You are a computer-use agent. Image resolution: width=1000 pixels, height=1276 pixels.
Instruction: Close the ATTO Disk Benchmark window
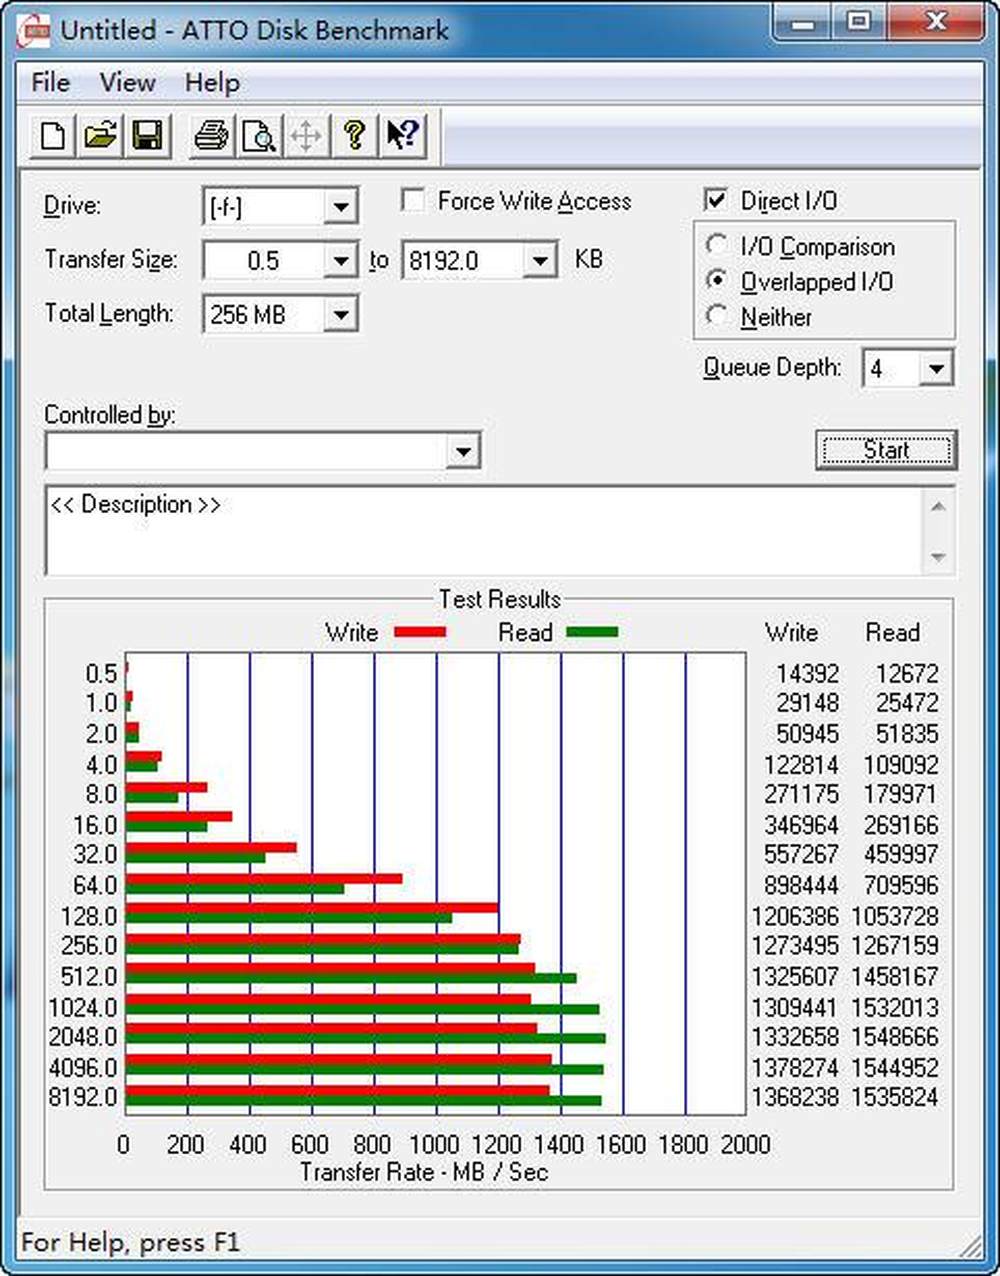[x=936, y=24]
